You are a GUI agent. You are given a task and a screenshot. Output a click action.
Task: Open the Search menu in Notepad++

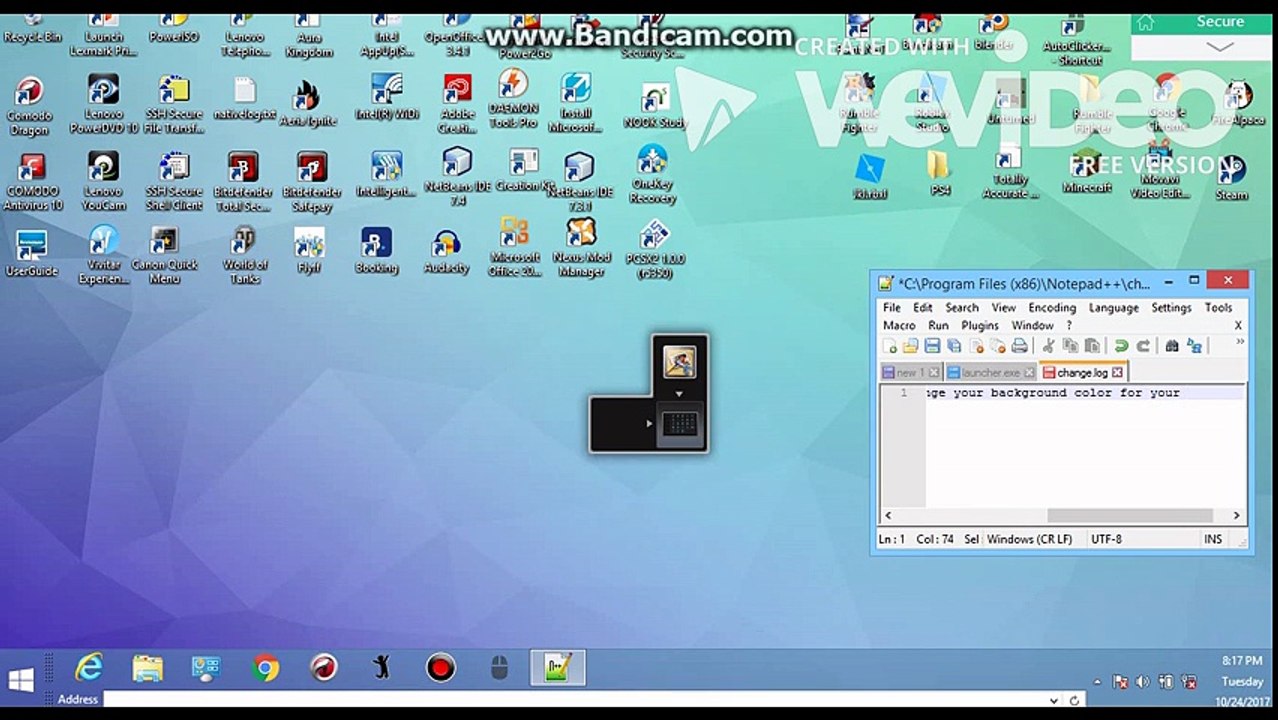(962, 308)
